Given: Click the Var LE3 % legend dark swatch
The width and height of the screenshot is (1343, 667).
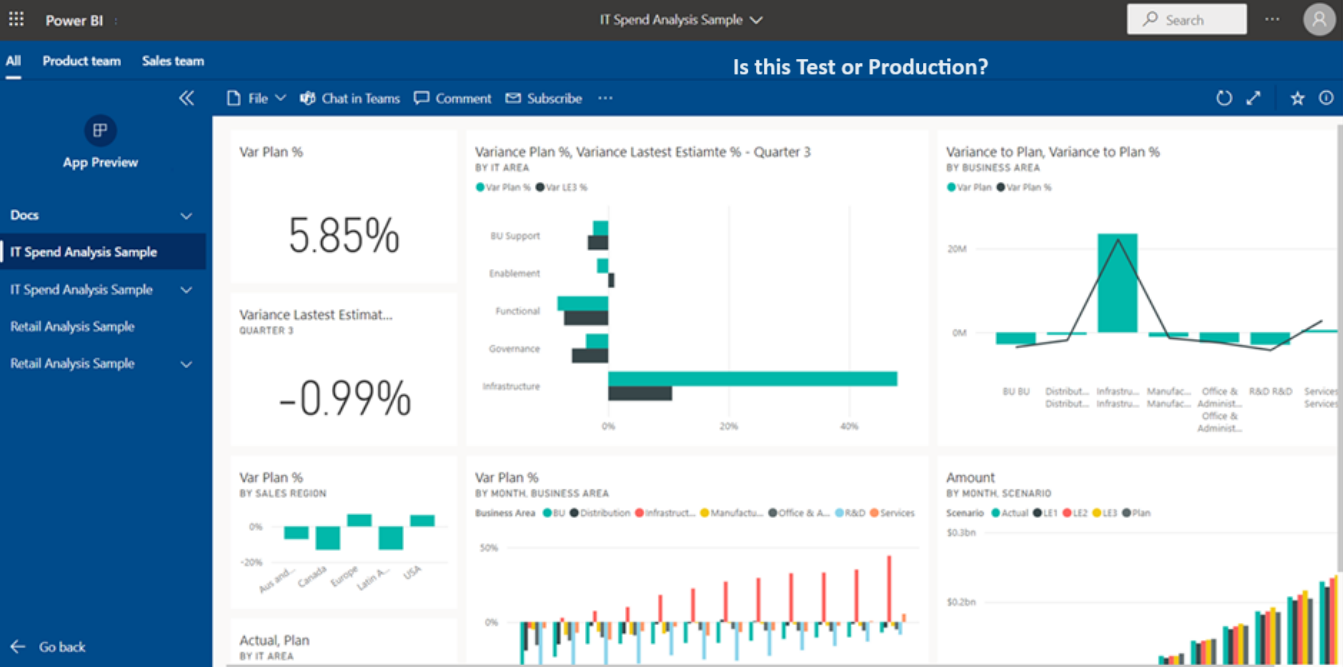Looking at the screenshot, I should [540, 187].
